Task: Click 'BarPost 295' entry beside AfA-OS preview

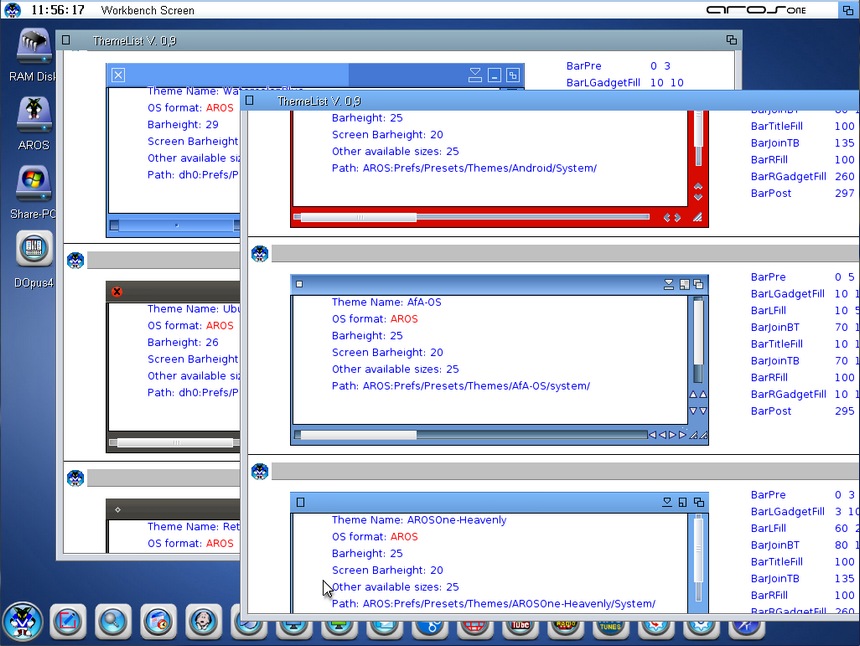Action: coord(802,411)
